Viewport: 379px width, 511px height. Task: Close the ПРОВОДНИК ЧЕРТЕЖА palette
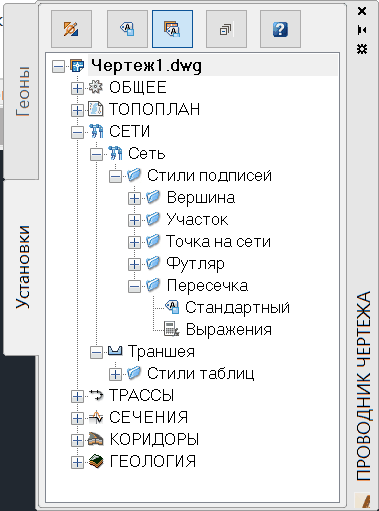pos(362,11)
